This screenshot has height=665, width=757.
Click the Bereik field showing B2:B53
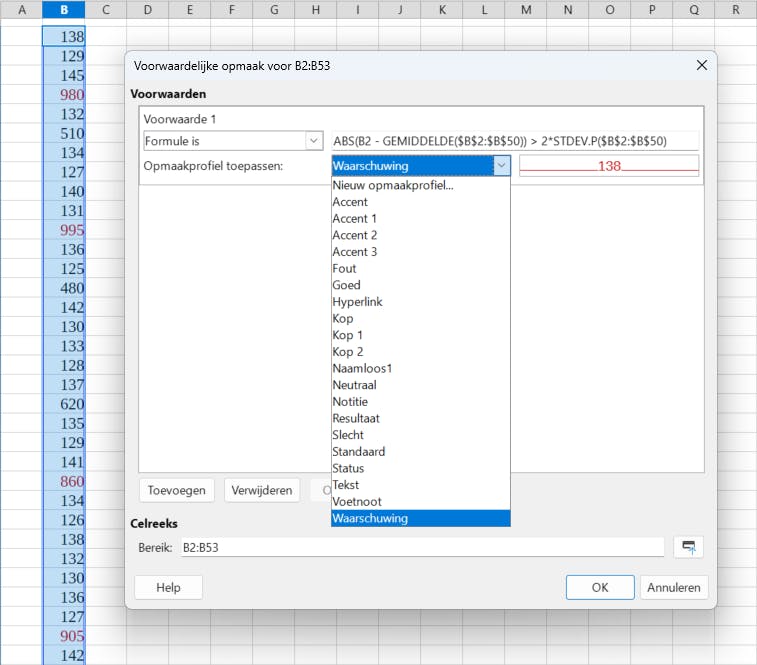click(422, 547)
